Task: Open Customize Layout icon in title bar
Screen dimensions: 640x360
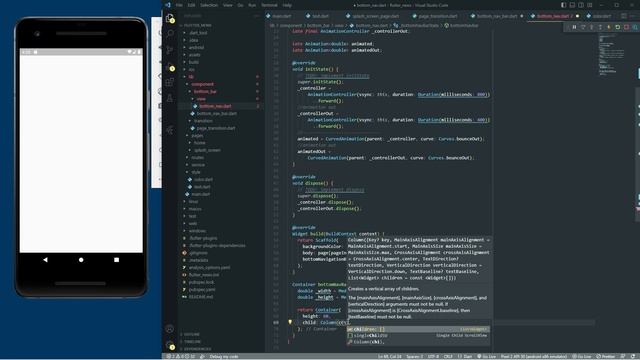Action: [590, 5]
